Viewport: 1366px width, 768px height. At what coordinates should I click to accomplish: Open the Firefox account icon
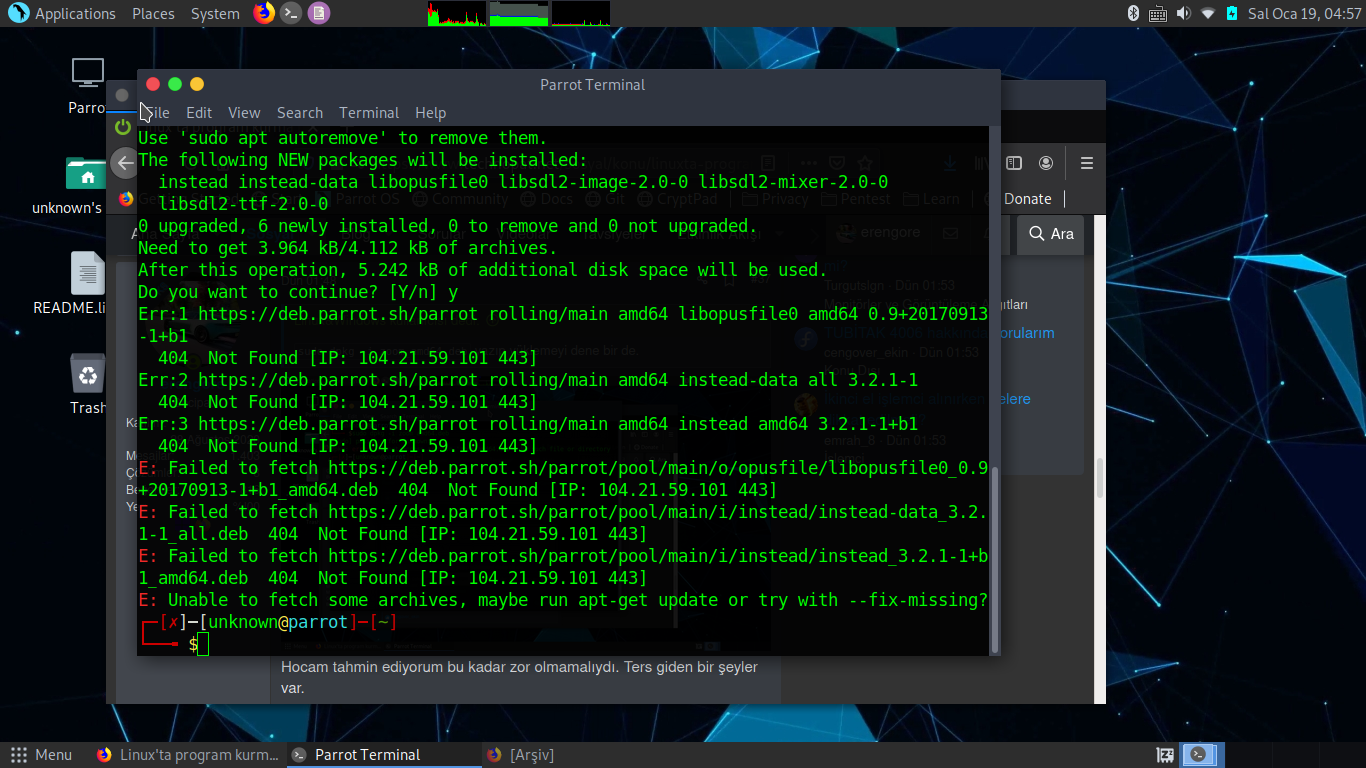click(1046, 163)
